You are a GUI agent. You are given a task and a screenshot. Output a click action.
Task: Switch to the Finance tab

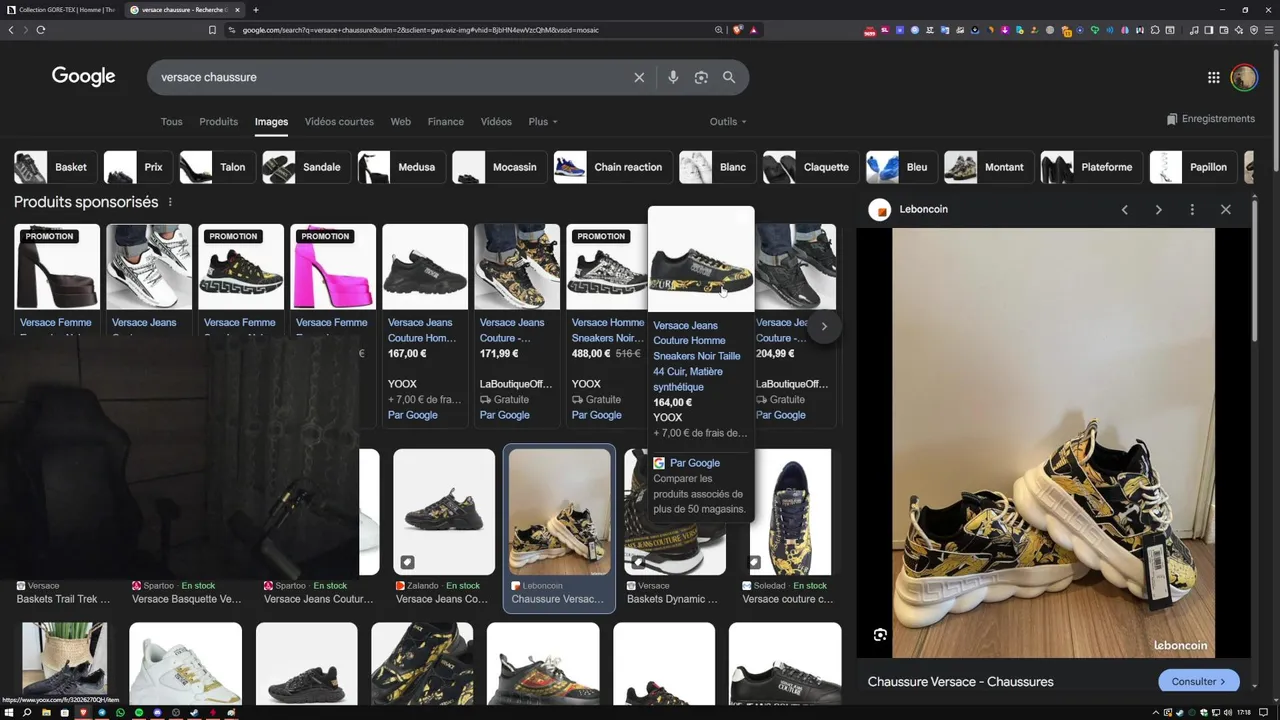point(446,122)
